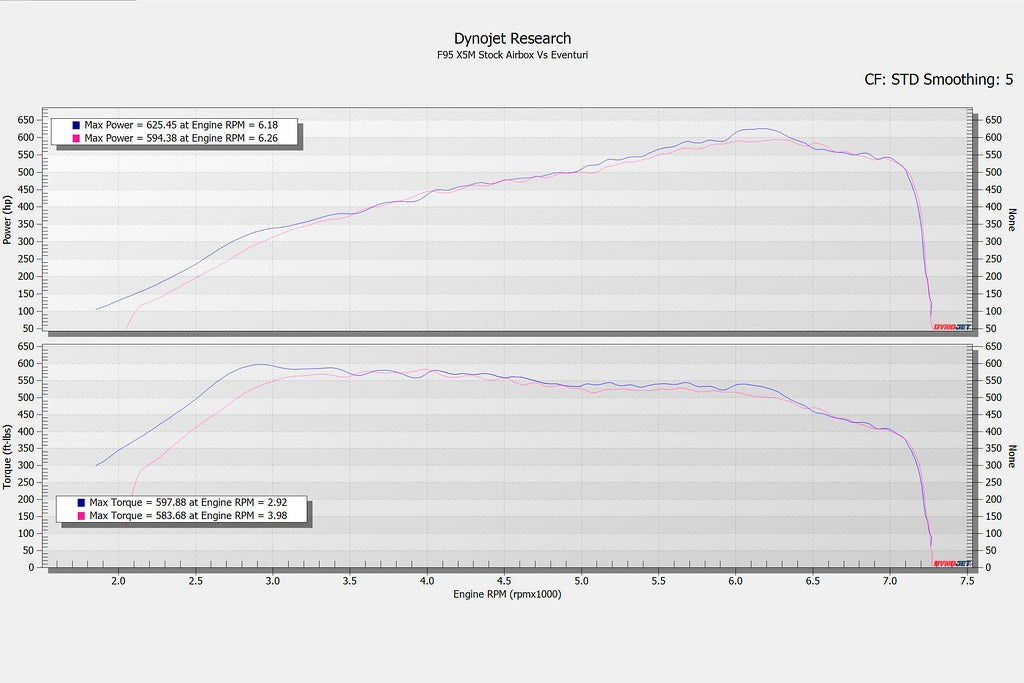Click the pink torque curve color swatch
The image size is (1024, 683).
[79, 515]
